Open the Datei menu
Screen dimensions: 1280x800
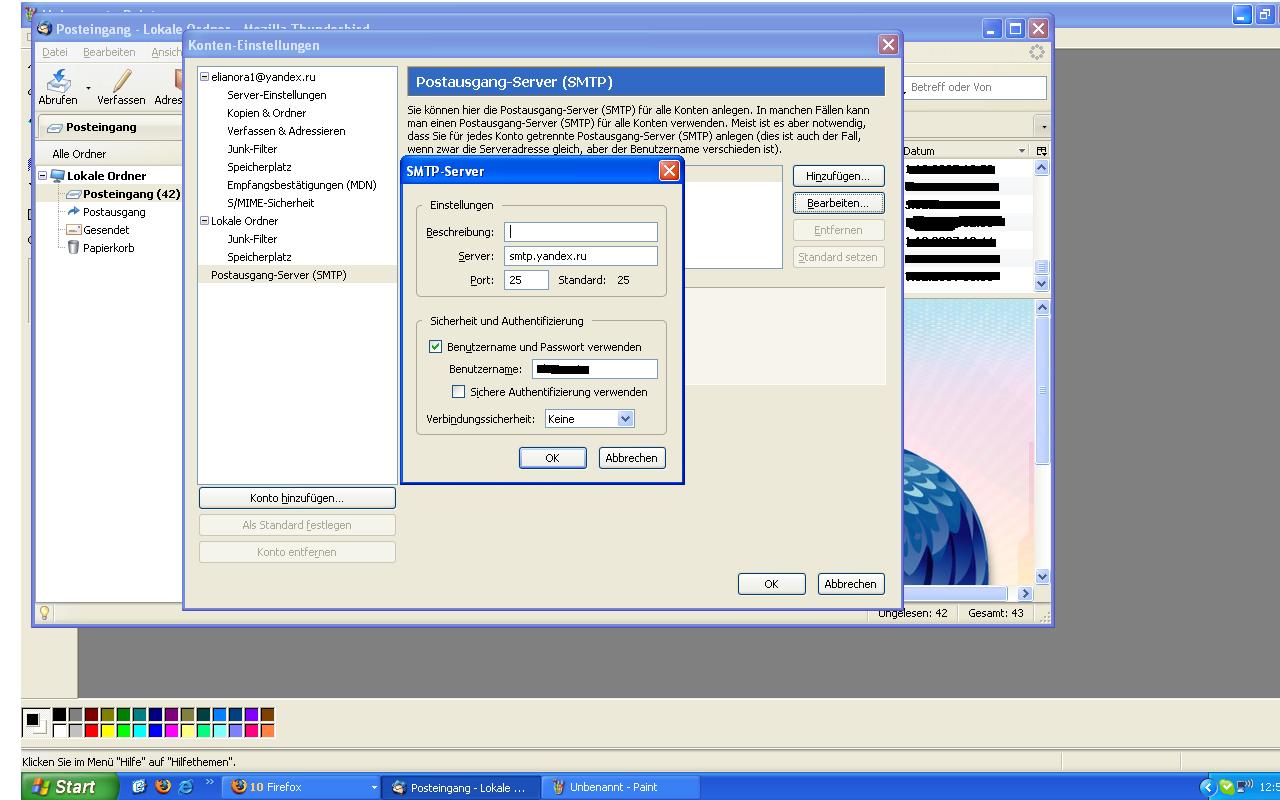tap(55, 52)
